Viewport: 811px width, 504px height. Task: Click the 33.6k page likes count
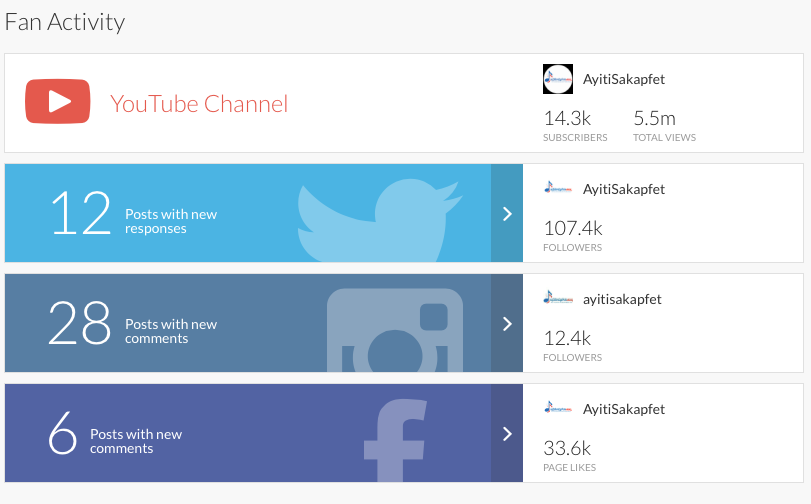567,448
